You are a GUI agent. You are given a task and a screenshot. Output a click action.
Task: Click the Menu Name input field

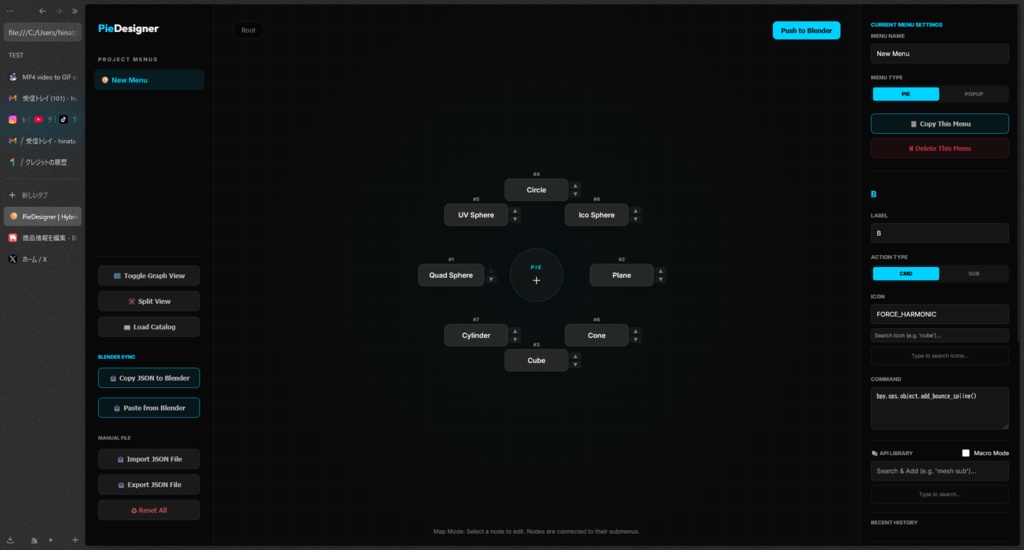(940, 54)
